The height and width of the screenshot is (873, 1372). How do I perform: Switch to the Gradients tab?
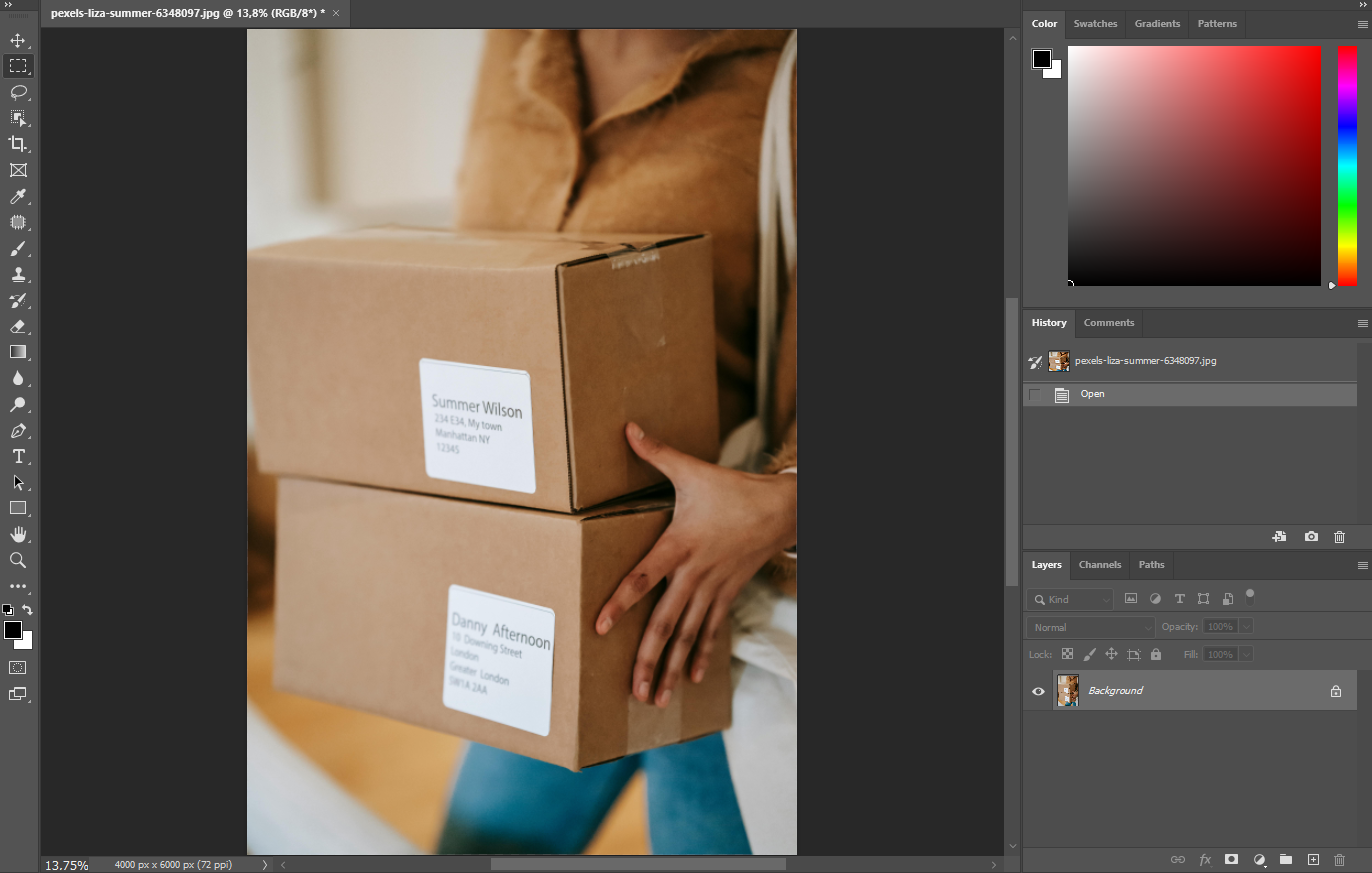[x=1157, y=23]
